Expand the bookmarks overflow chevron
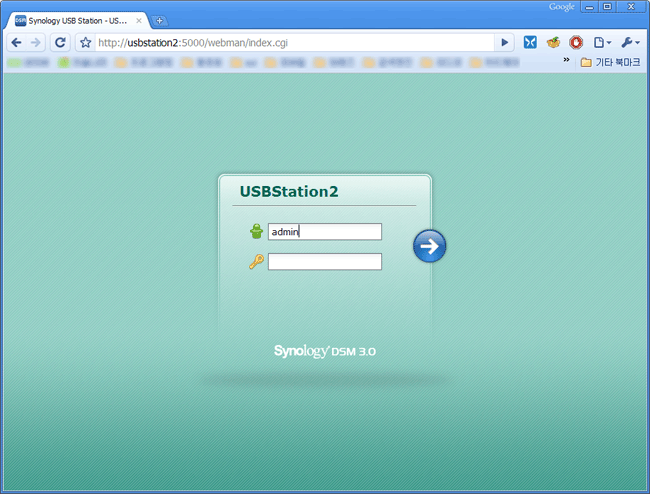Viewport: 650px width, 494px height. tap(566, 60)
